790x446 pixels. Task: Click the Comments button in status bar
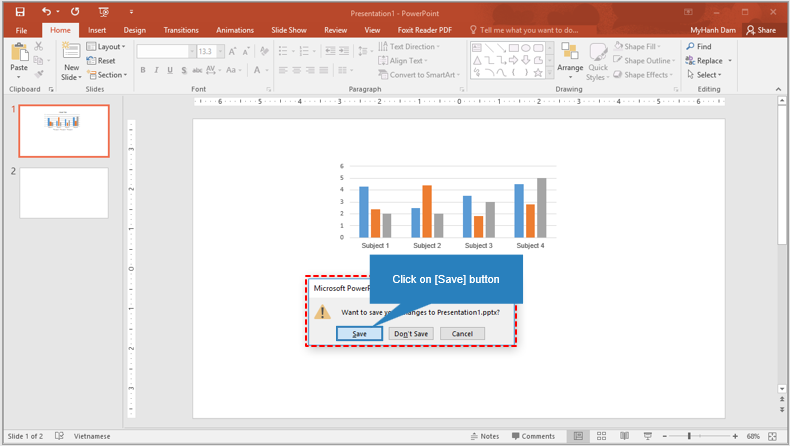[533, 436]
